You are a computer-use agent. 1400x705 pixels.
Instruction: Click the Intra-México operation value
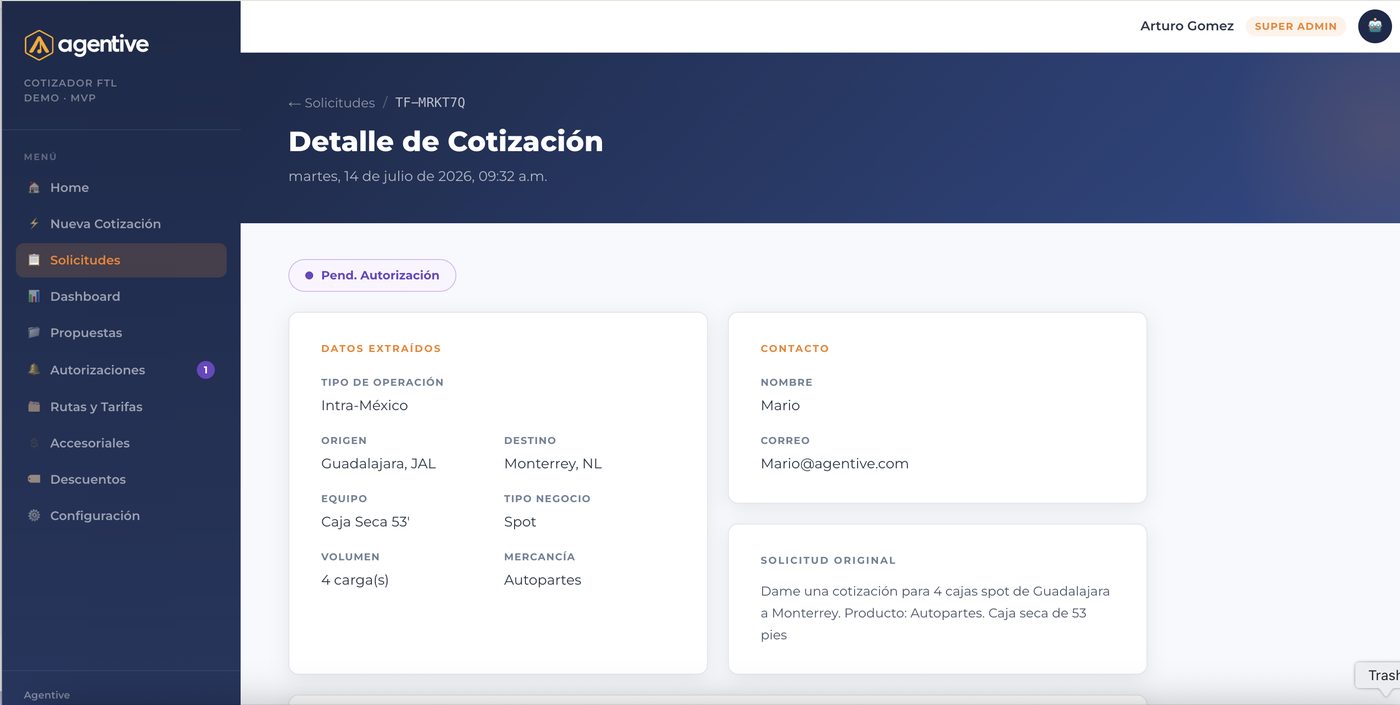[364, 406]
